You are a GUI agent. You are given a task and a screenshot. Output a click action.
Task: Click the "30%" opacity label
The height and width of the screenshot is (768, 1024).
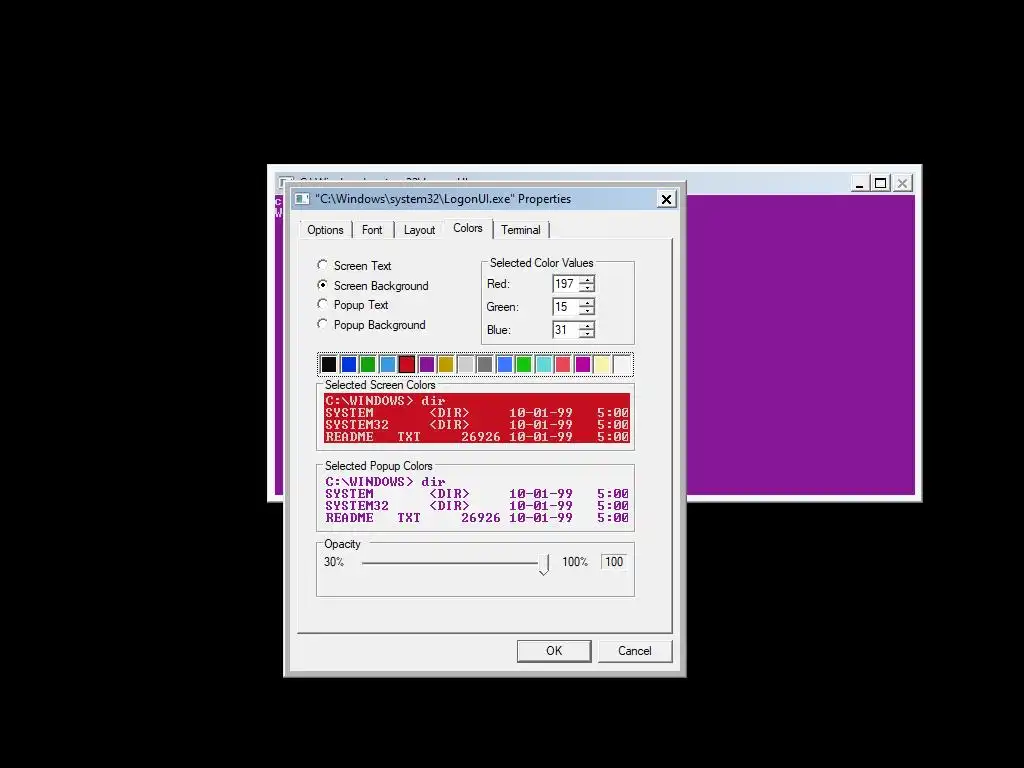(x=334, y=562)
